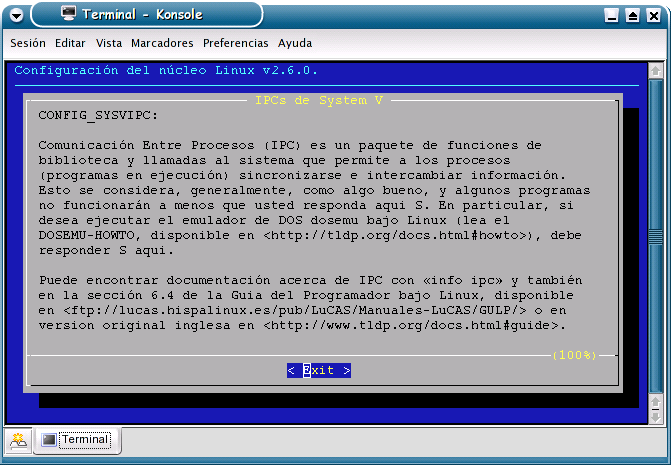
Task: Open the Ayuda menu
Action: (295, 43)
